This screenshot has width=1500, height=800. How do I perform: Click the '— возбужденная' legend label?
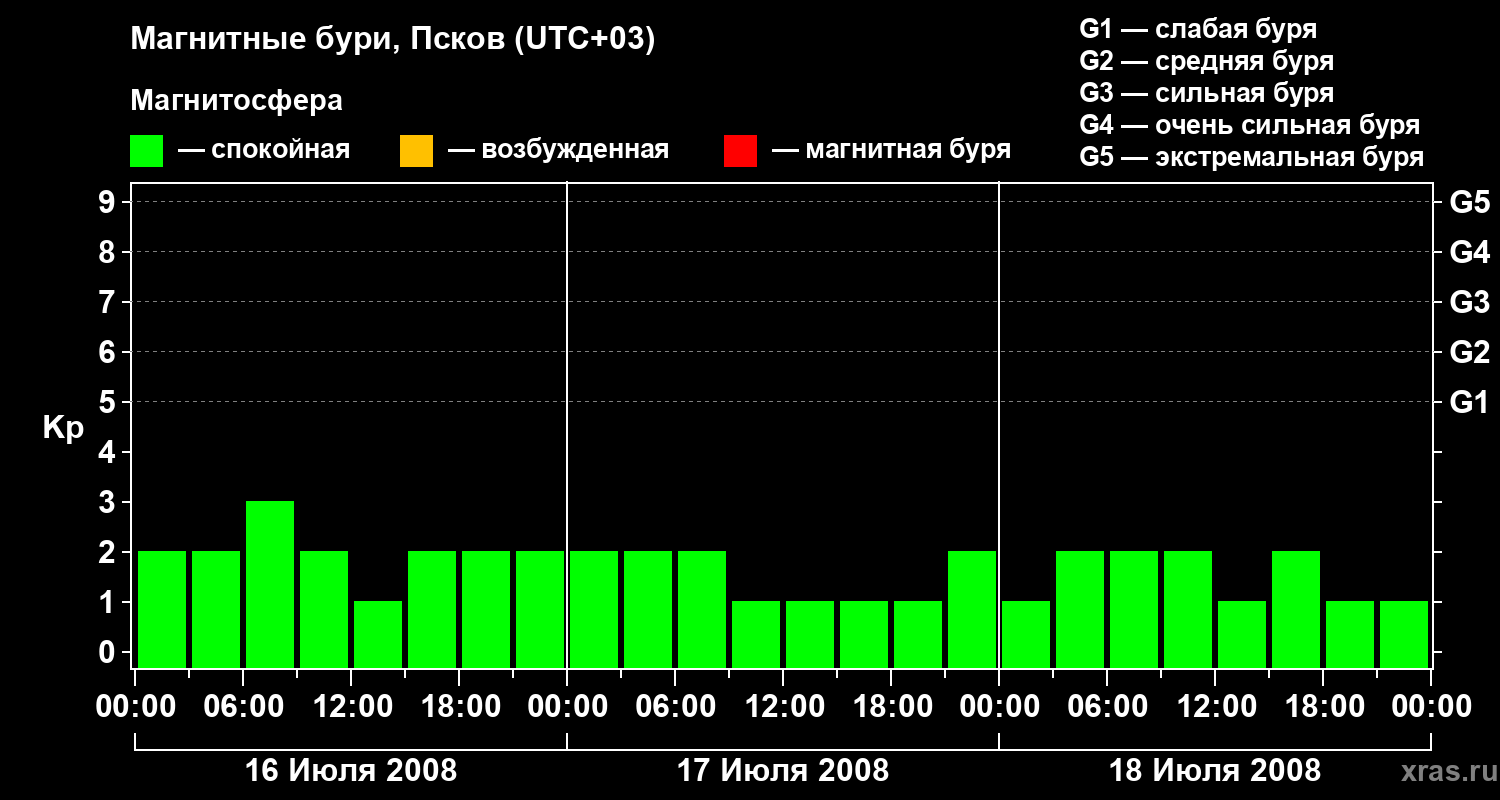pyautogui.click(x=558, y=150)
